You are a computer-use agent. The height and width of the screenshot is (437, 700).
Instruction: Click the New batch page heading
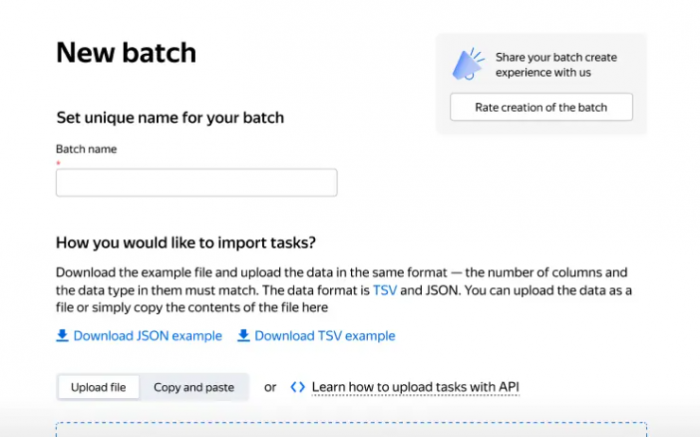click(126, 53)
